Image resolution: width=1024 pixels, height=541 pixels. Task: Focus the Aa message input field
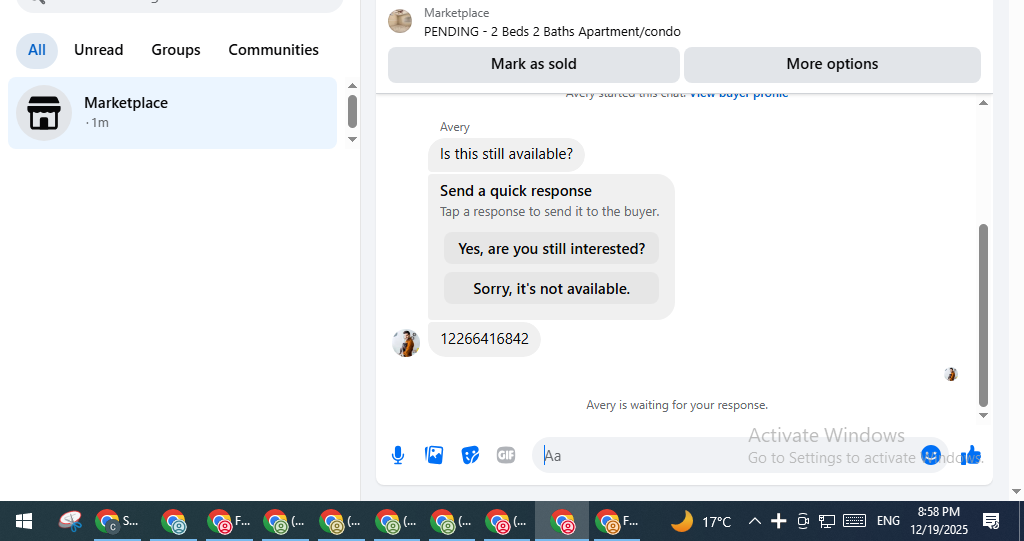[x=725, y=455]
